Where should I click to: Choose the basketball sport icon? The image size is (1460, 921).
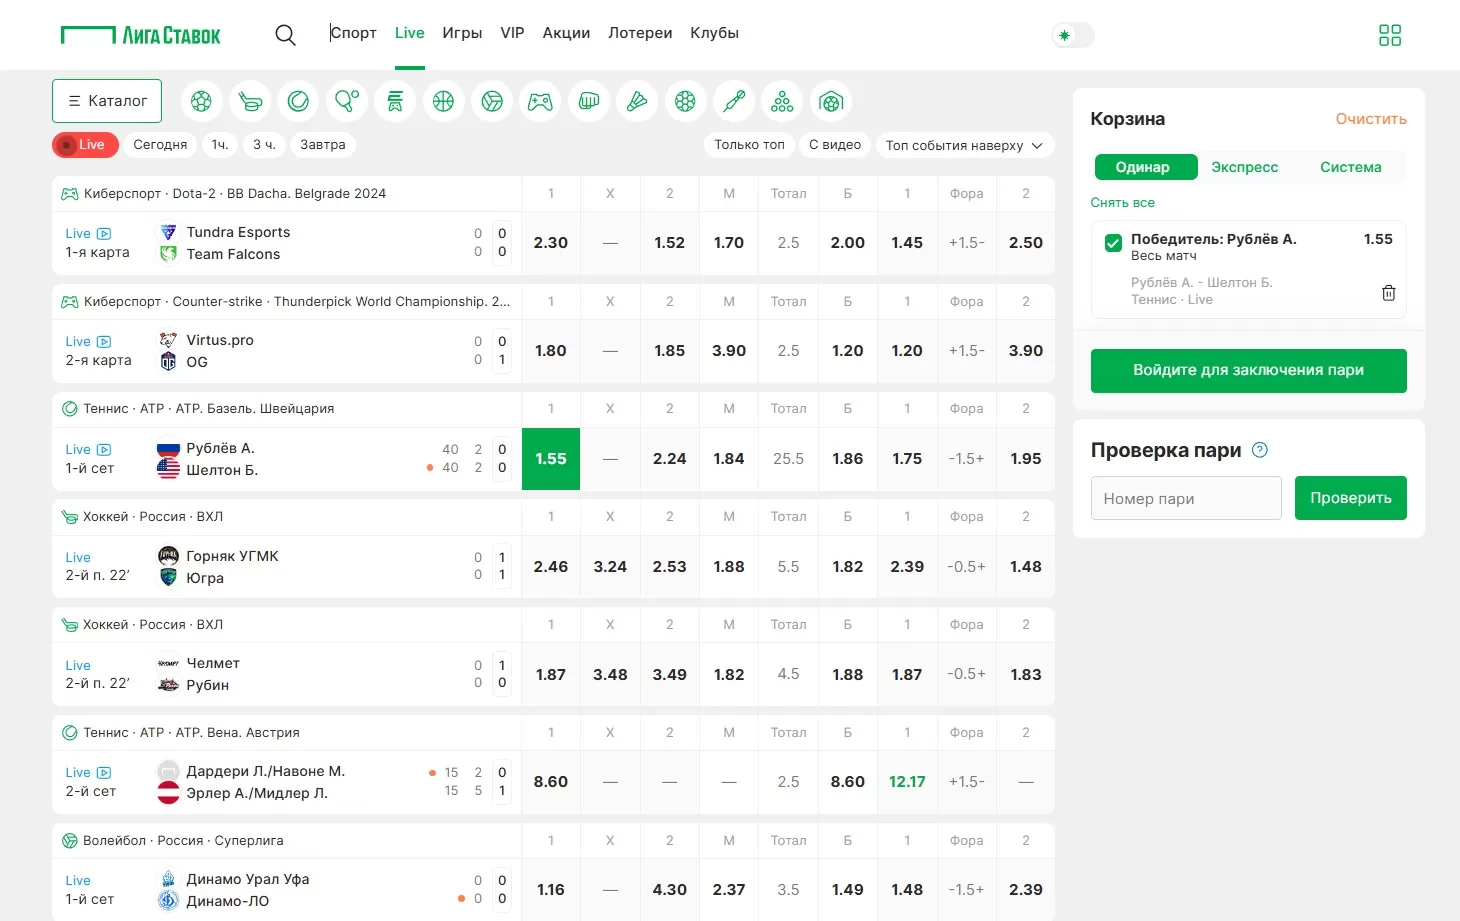pyautogui.click(x=443, y=101)
